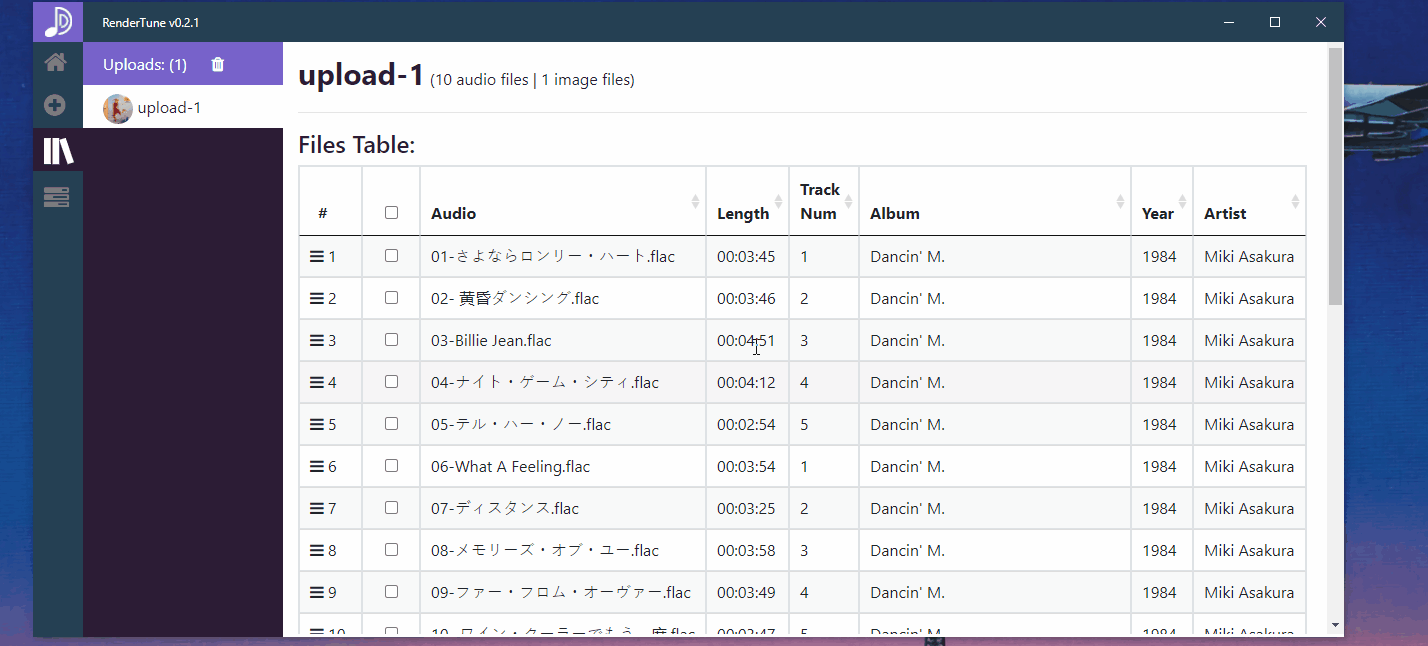Screen dimensions: 1428x646
Task: Grab the drag handle for row 8
Action: [x=316, y=550]
